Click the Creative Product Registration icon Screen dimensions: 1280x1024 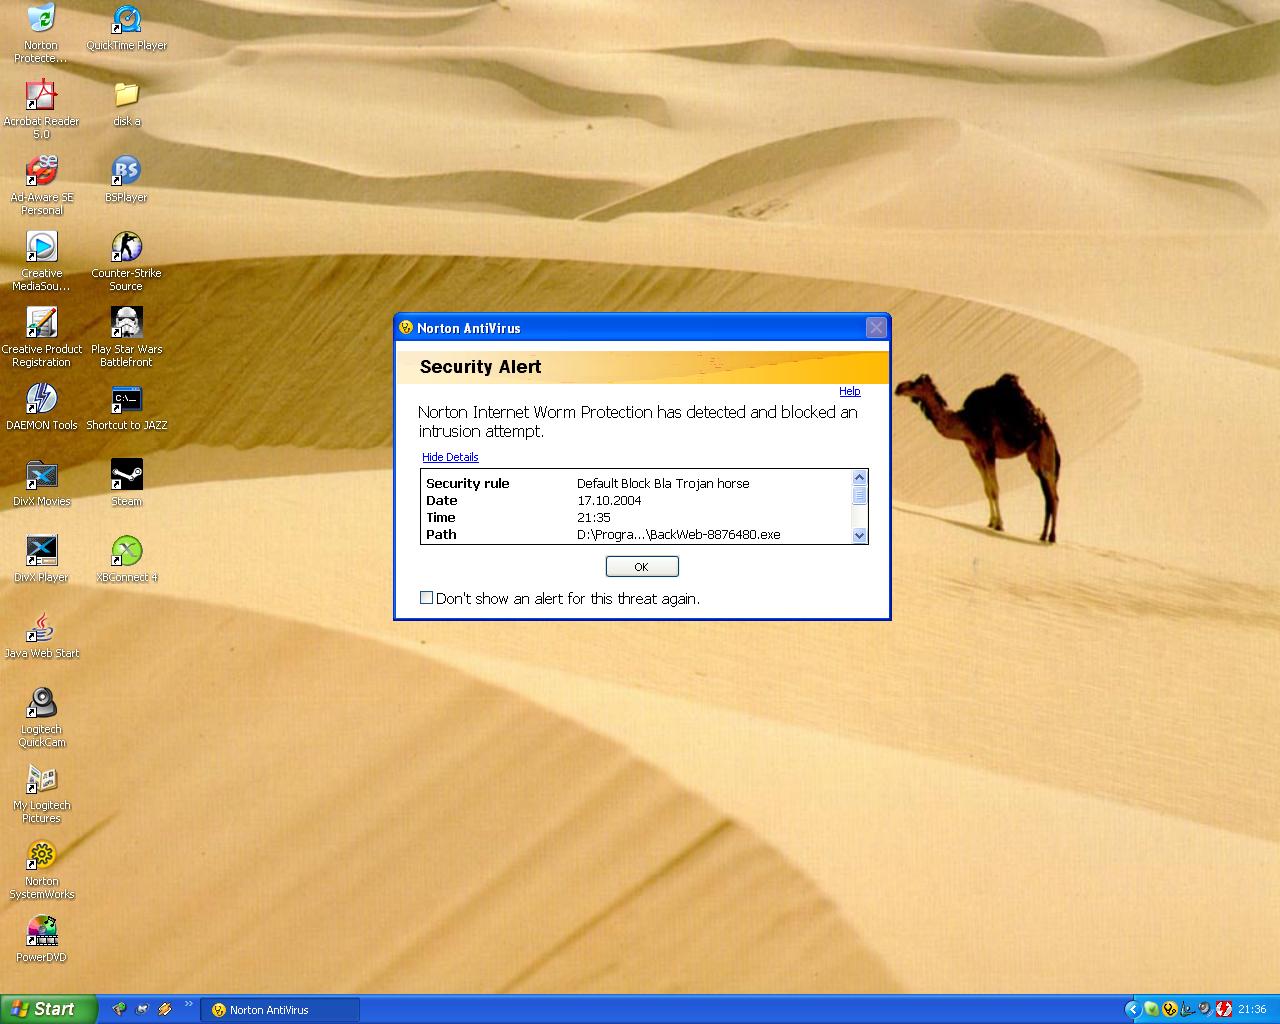coord(41,336)
